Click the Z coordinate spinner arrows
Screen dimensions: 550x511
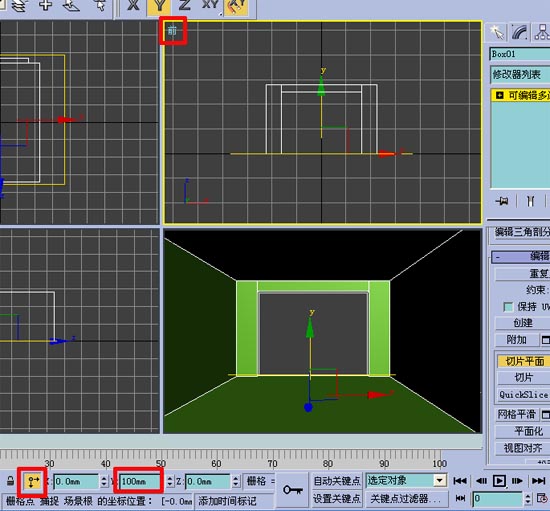click(x=235, y=482)
